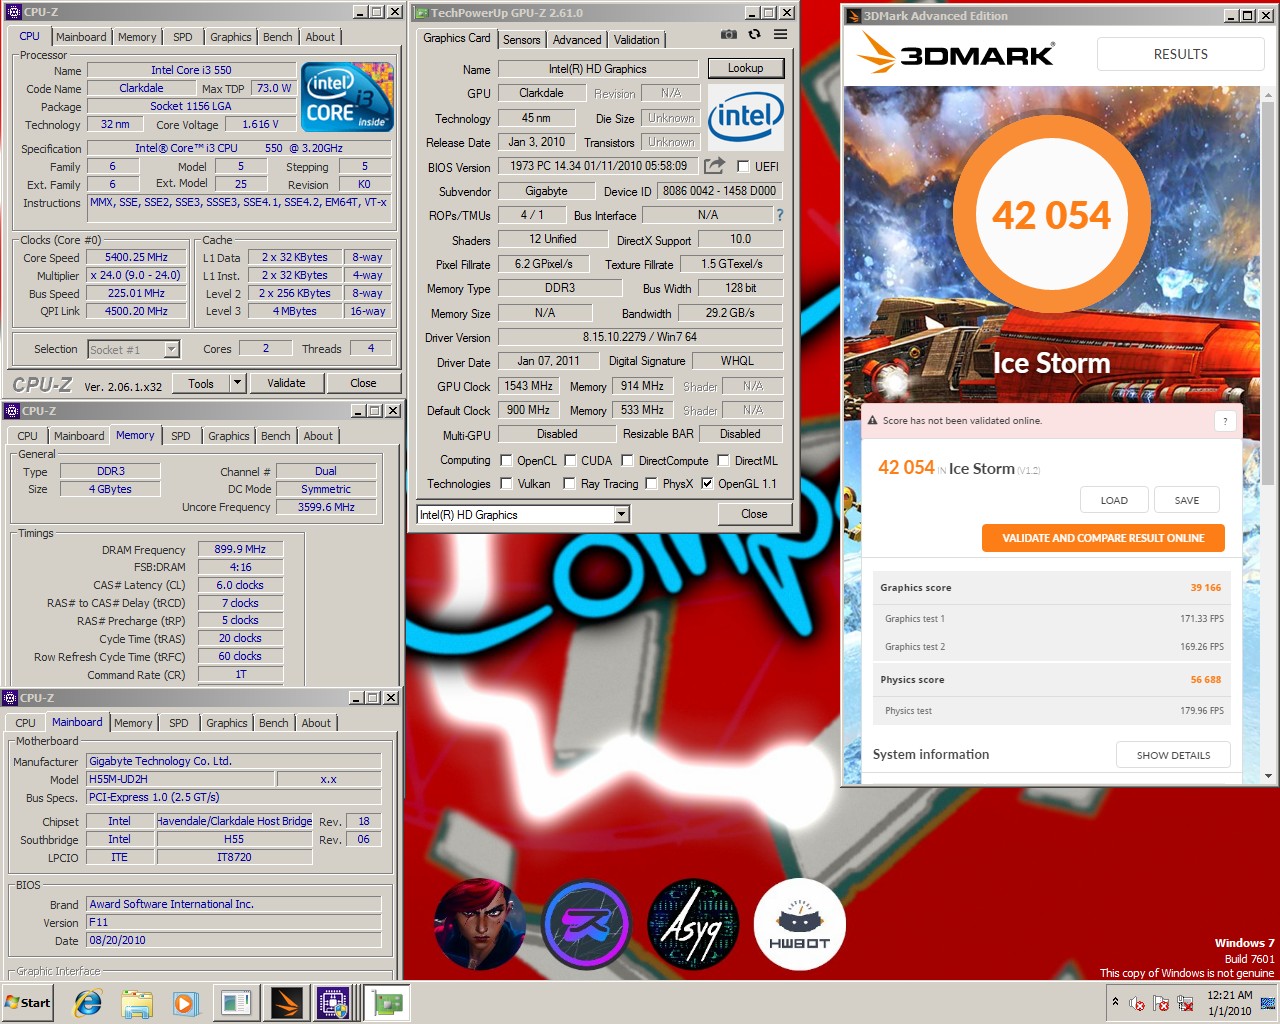
Task: Click the question mark in 3DMark validation notice
Action: (x=1225, y=421)
